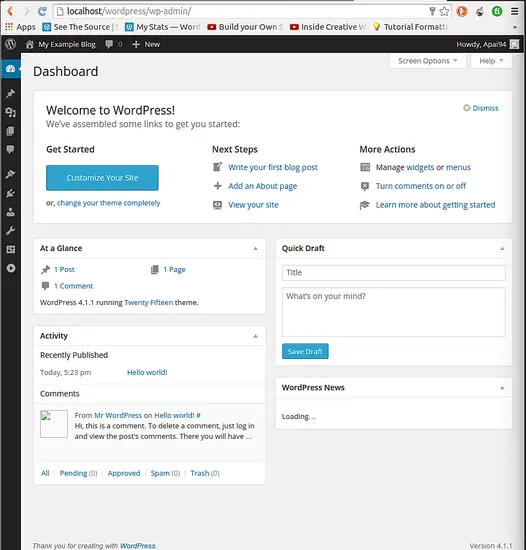This screenshot has height=550, width=526.
Task: Open the Tools wrench sidebar icon
Action: (11, 231)
